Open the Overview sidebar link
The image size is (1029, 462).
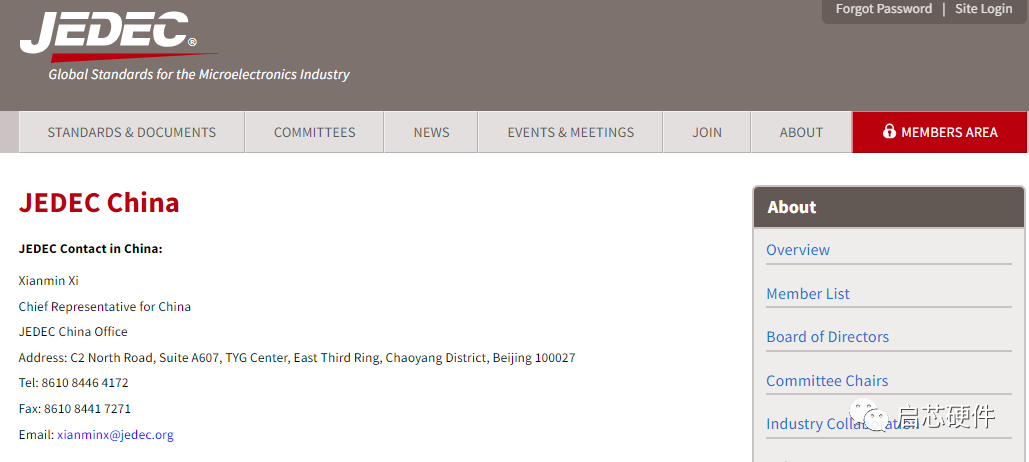798,250
